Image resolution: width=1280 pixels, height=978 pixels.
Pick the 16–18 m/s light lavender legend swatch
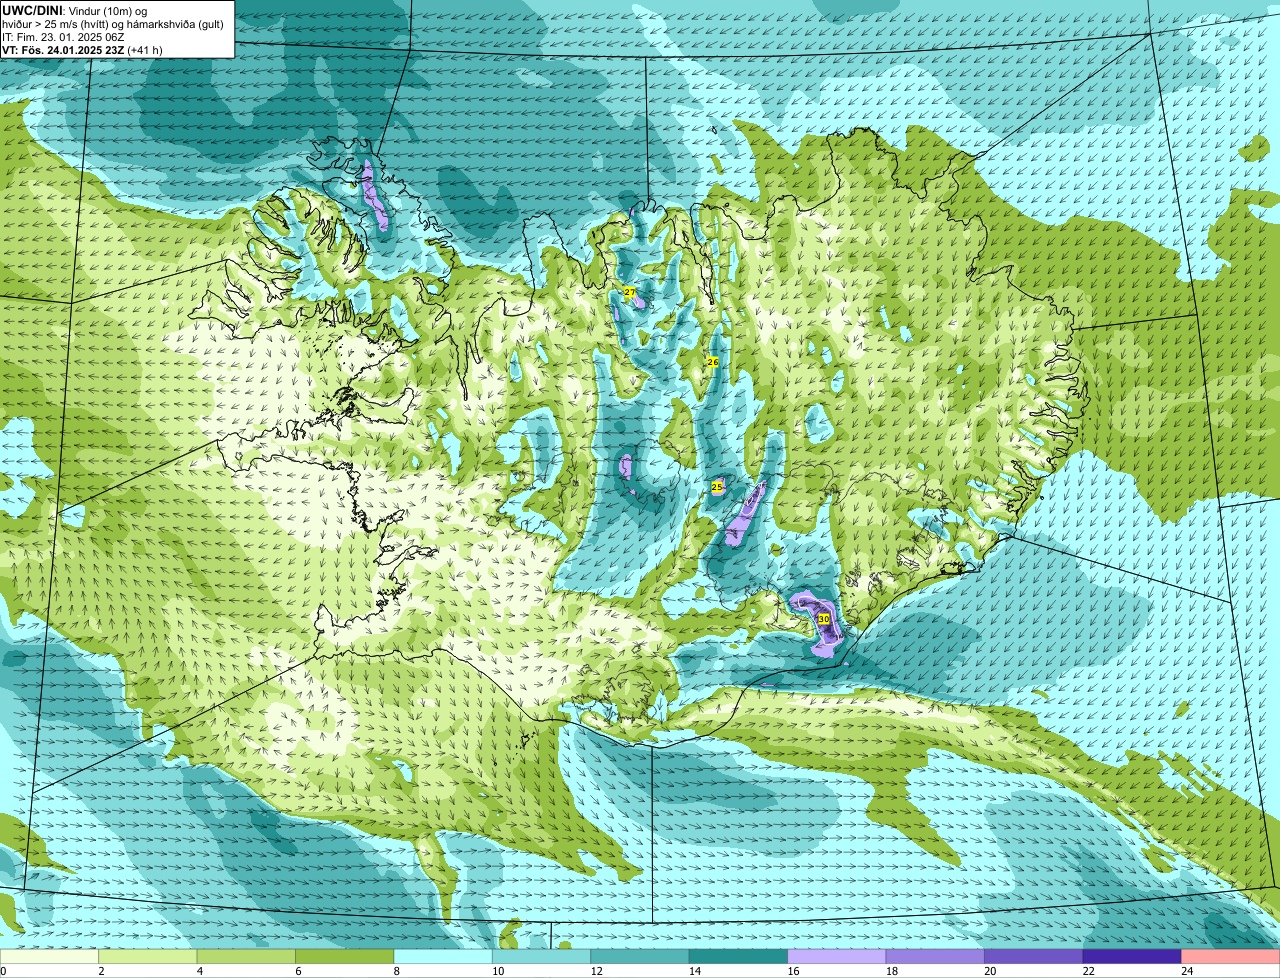click(x=837, y=956)
